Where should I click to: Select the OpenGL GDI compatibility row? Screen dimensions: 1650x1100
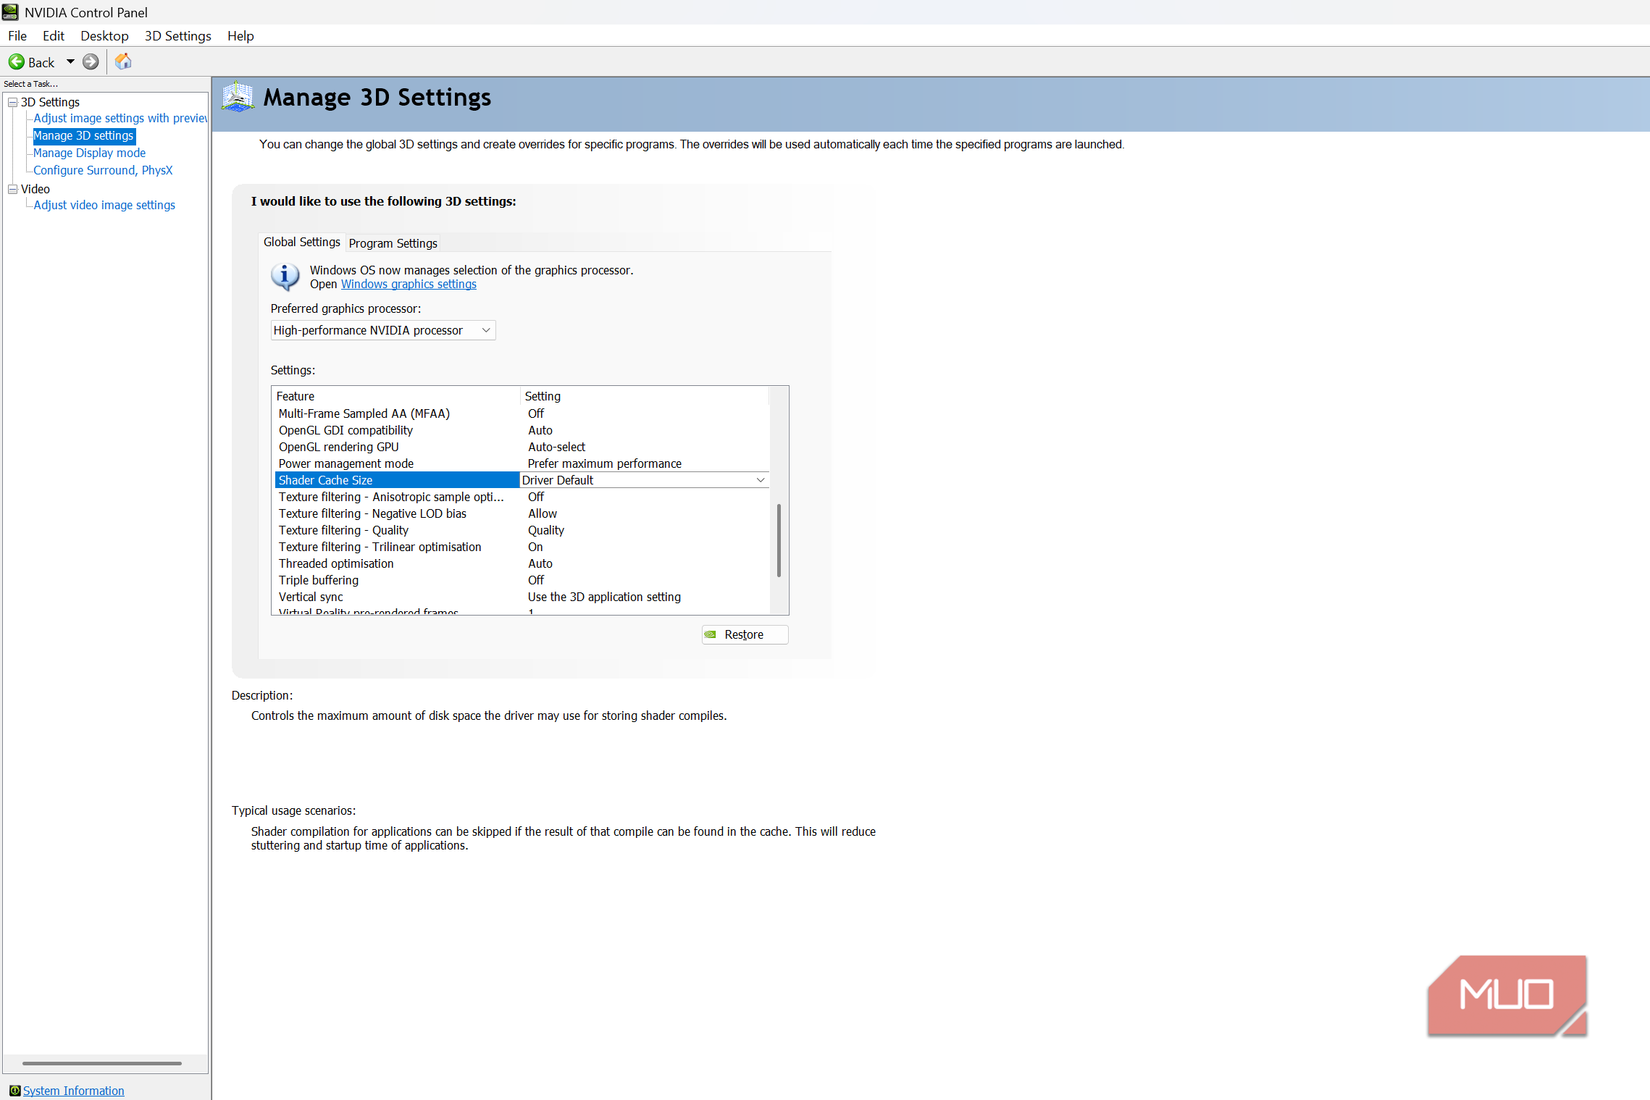521,431
